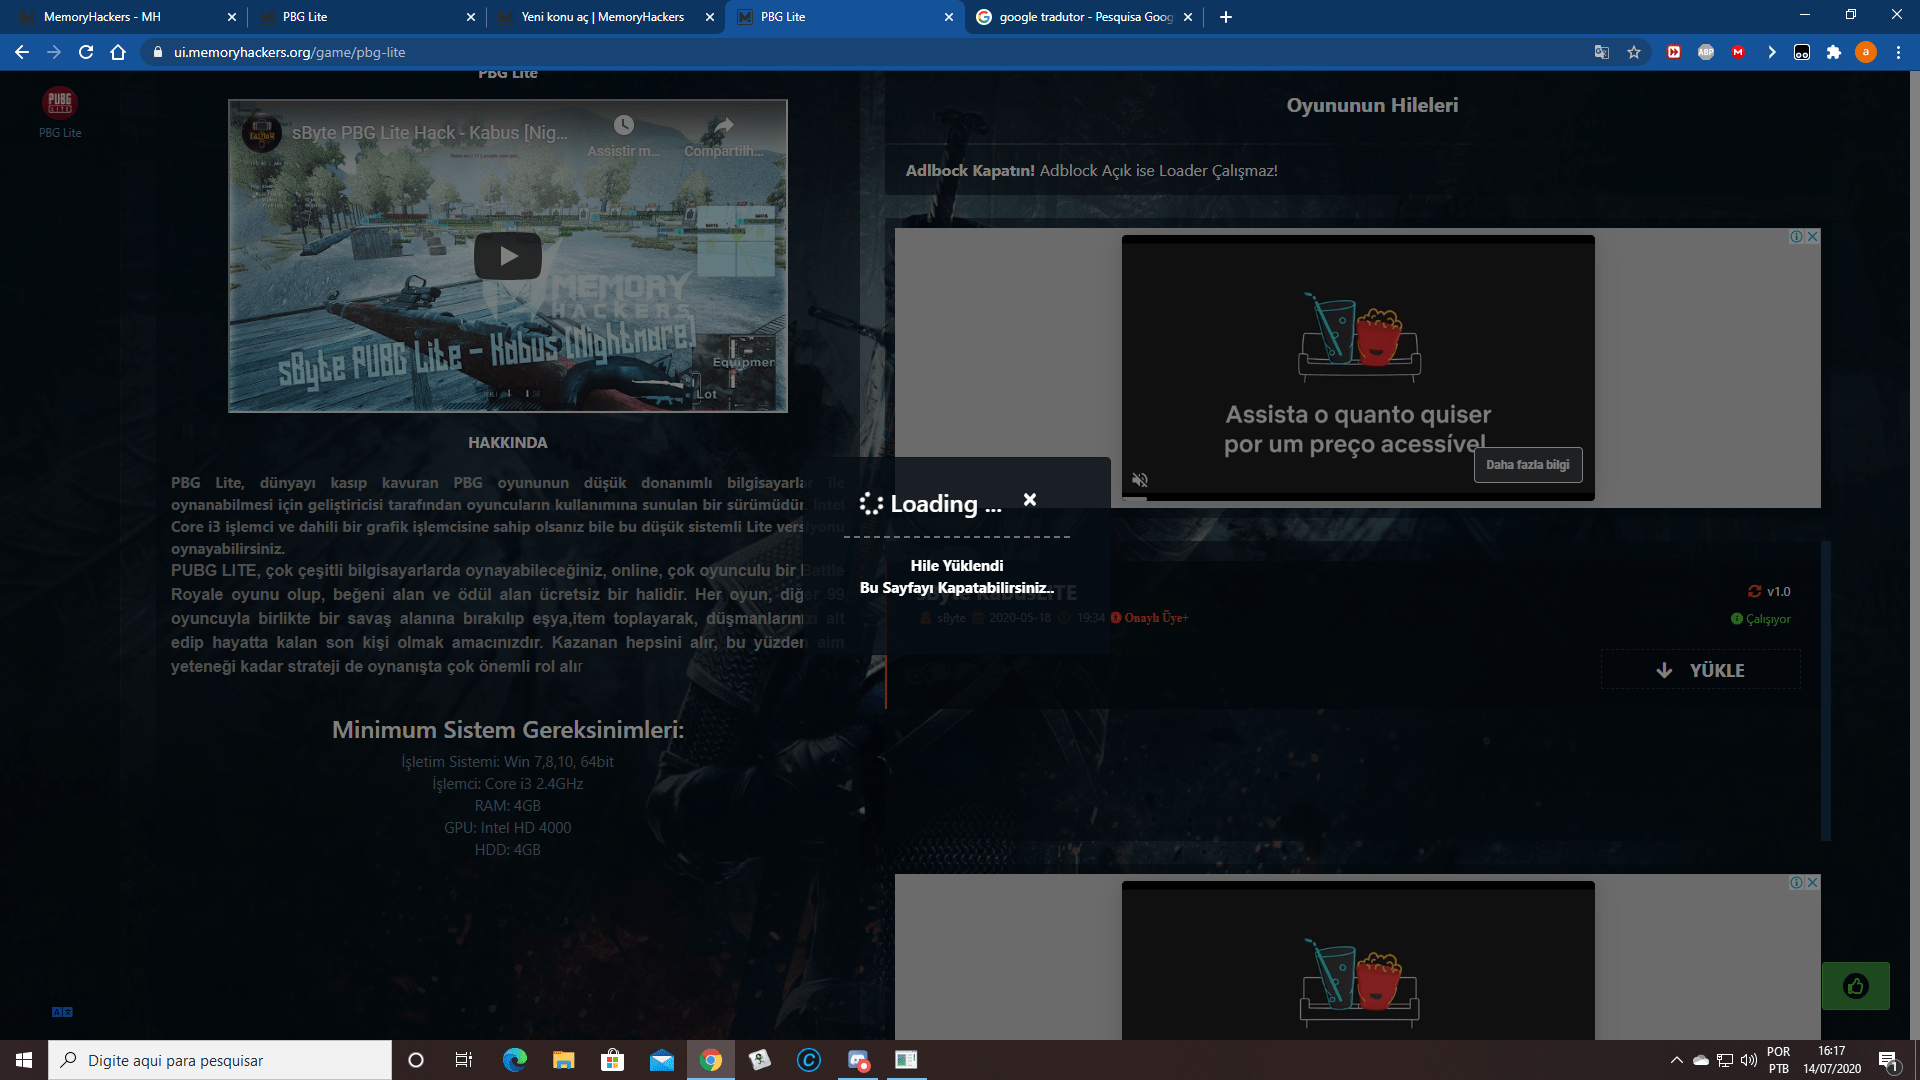Open Task View on the taskbar
This screenshot has width=1920, height=1080.
tap(464, 1060)
